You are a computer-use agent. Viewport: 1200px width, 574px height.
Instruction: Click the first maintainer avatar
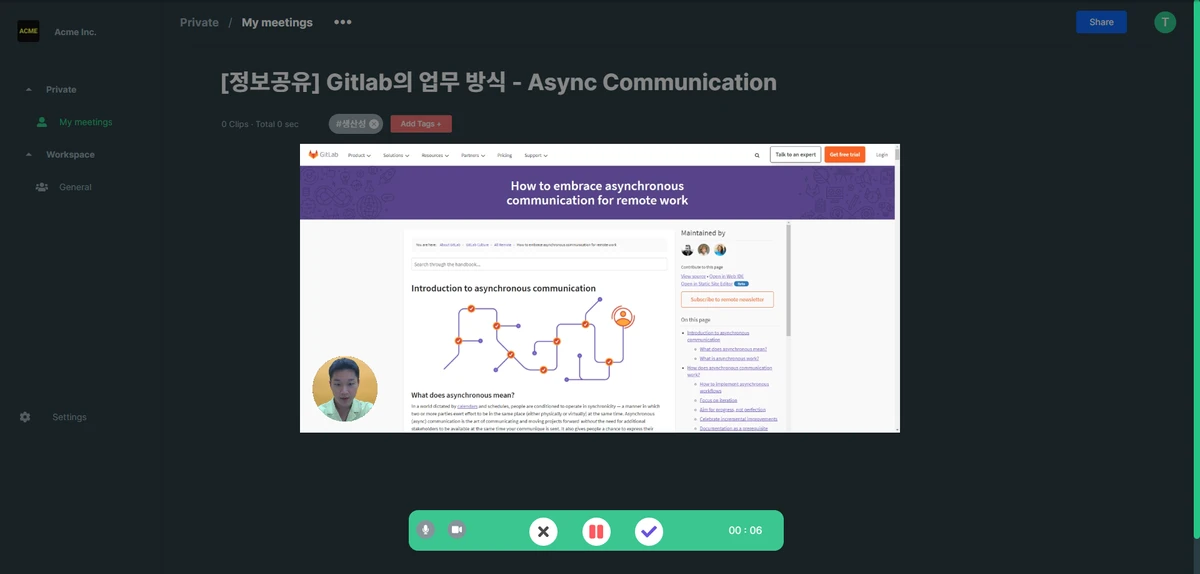(687, 250)
